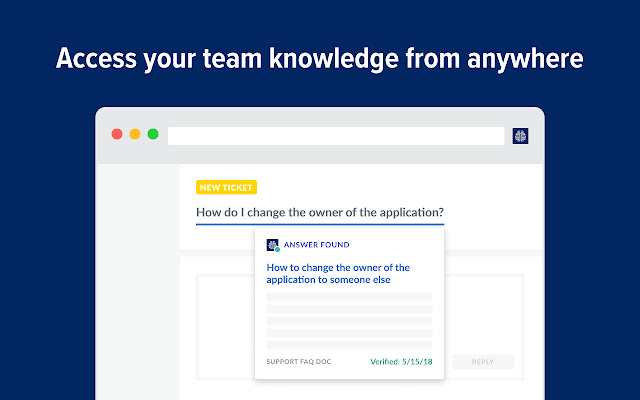Click the red close window dot
640x400 pixels.
[x=117, y=134]
